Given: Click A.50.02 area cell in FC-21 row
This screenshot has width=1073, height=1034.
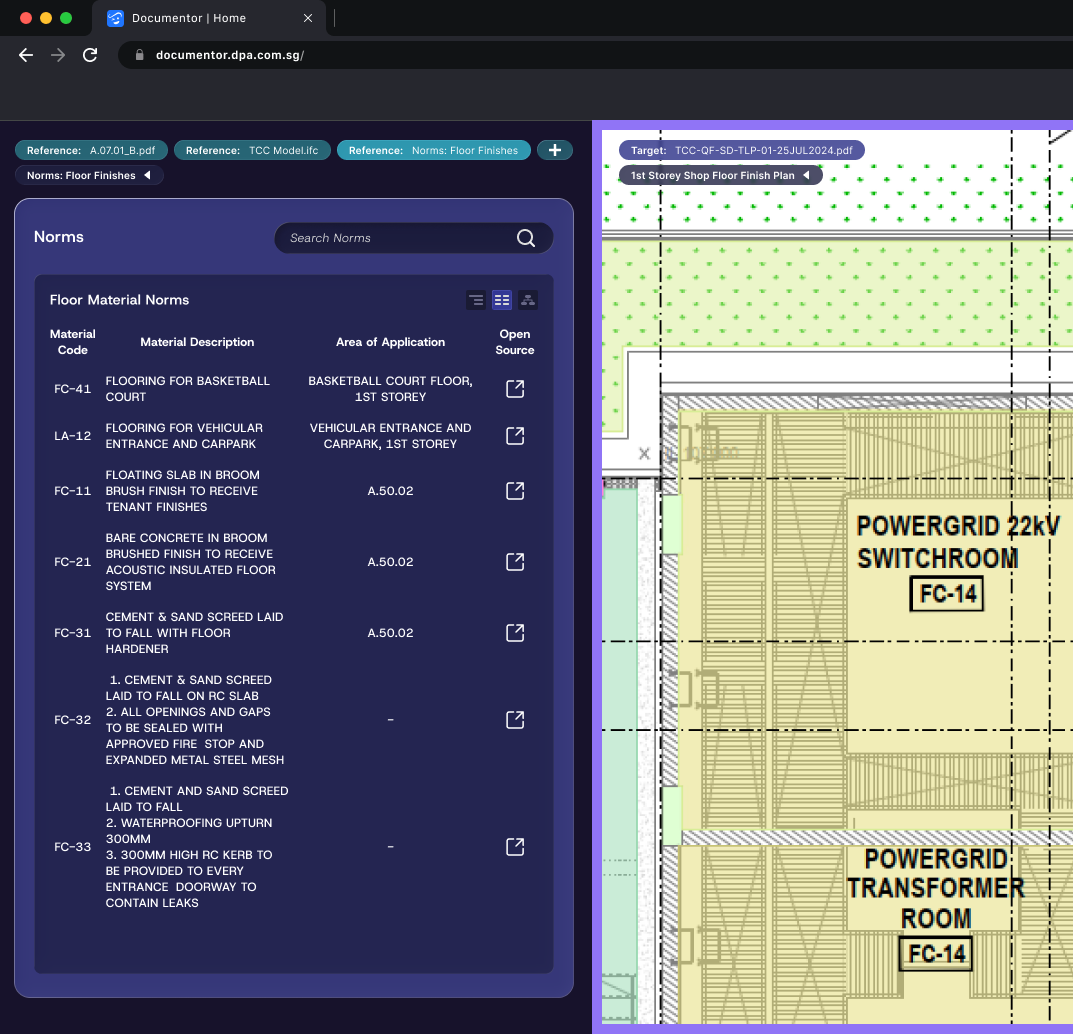Looking at the screenshot, I should (x=390, y=562).
